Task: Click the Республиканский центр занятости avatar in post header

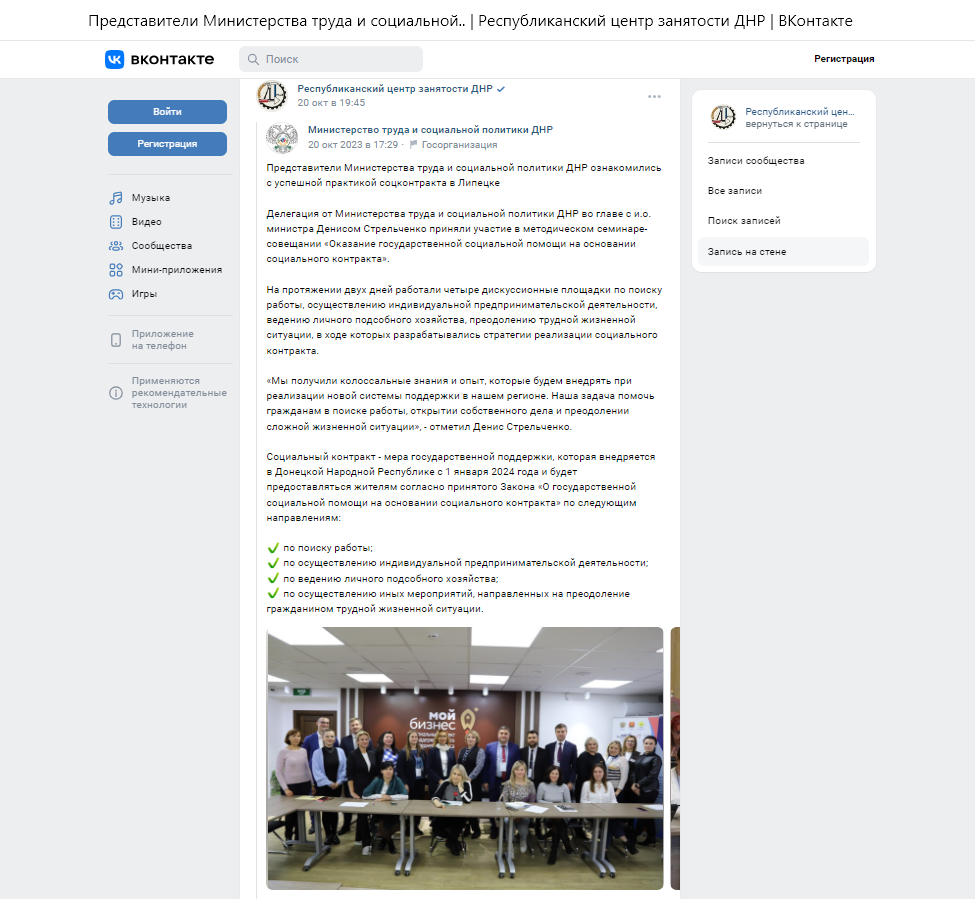Action: point(272,95)
